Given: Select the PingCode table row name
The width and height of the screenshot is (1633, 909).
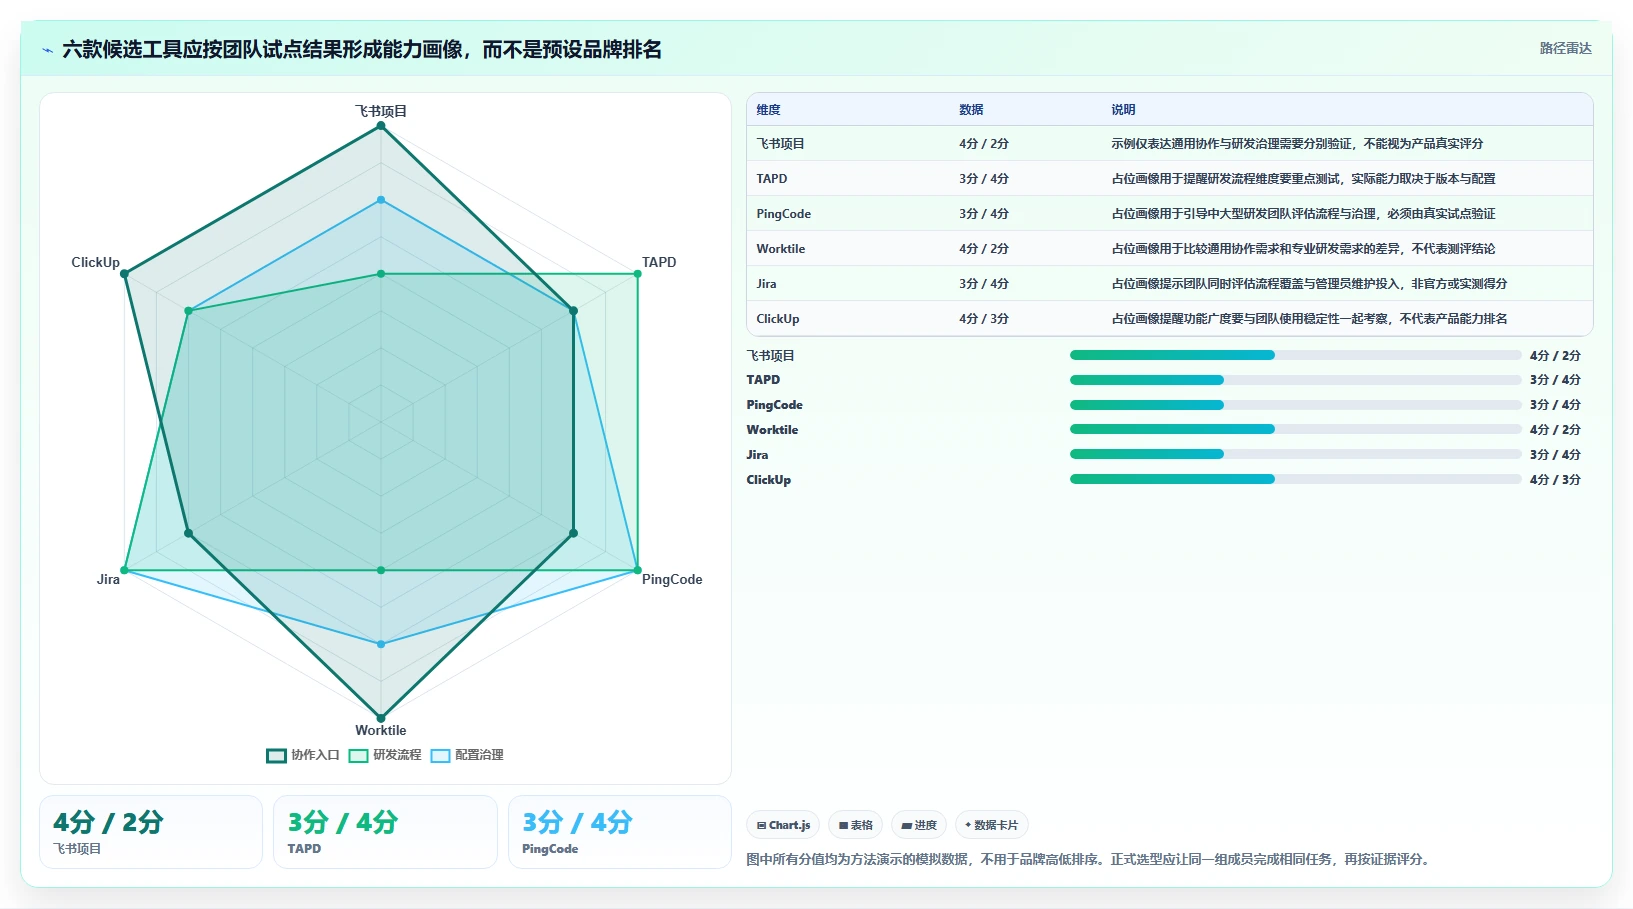Looking at the screenshot, I should (x=783, y=214).
